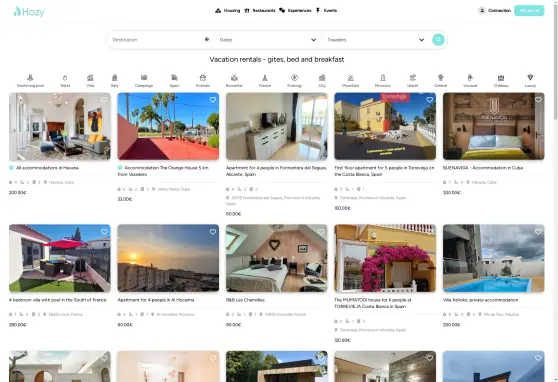The height and width of the screenshot is (382, 558).
Task: Open The MUMATODI house listing title
Action: click(373, 303)
